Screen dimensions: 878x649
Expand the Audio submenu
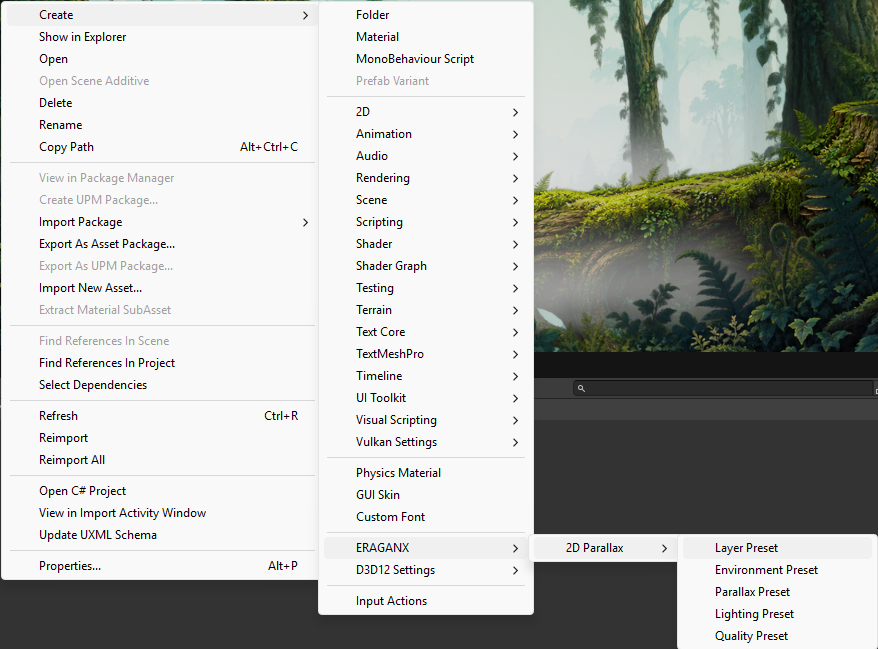click(426, 156)
